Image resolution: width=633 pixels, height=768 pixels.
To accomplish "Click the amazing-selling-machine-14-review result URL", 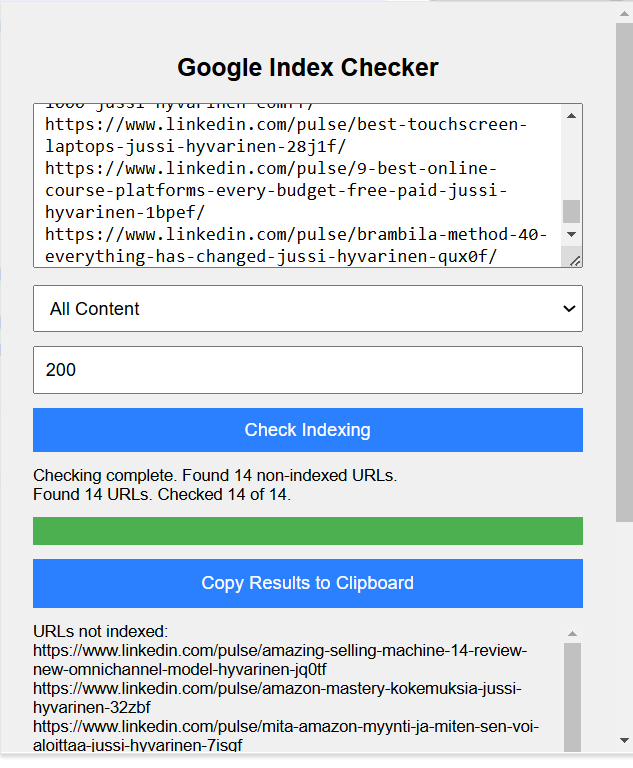I will [x=280, y=660].
